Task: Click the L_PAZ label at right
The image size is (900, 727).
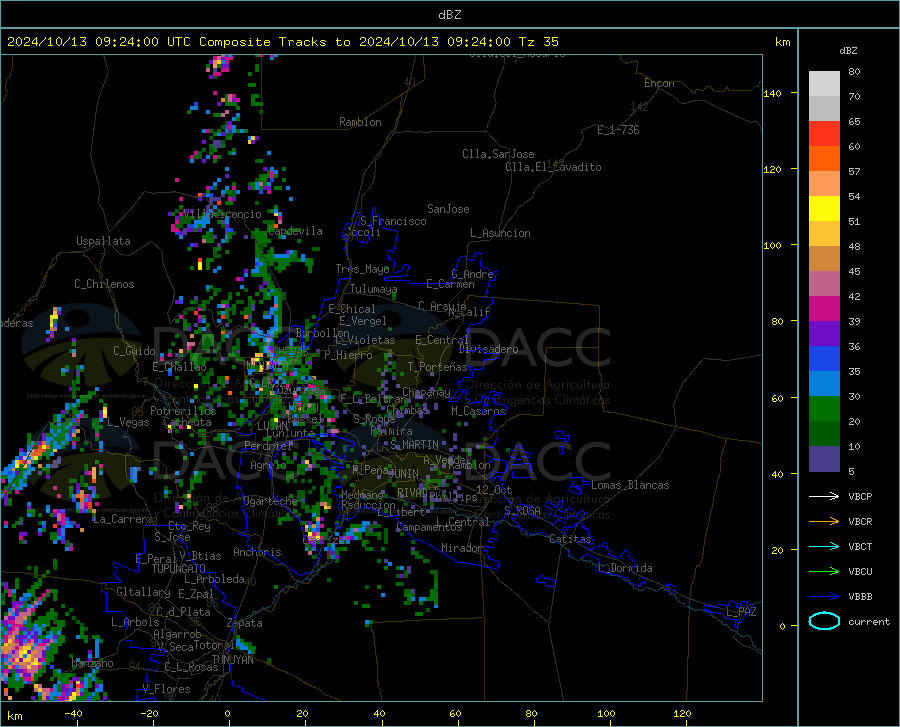Action: tap(741, 612)
